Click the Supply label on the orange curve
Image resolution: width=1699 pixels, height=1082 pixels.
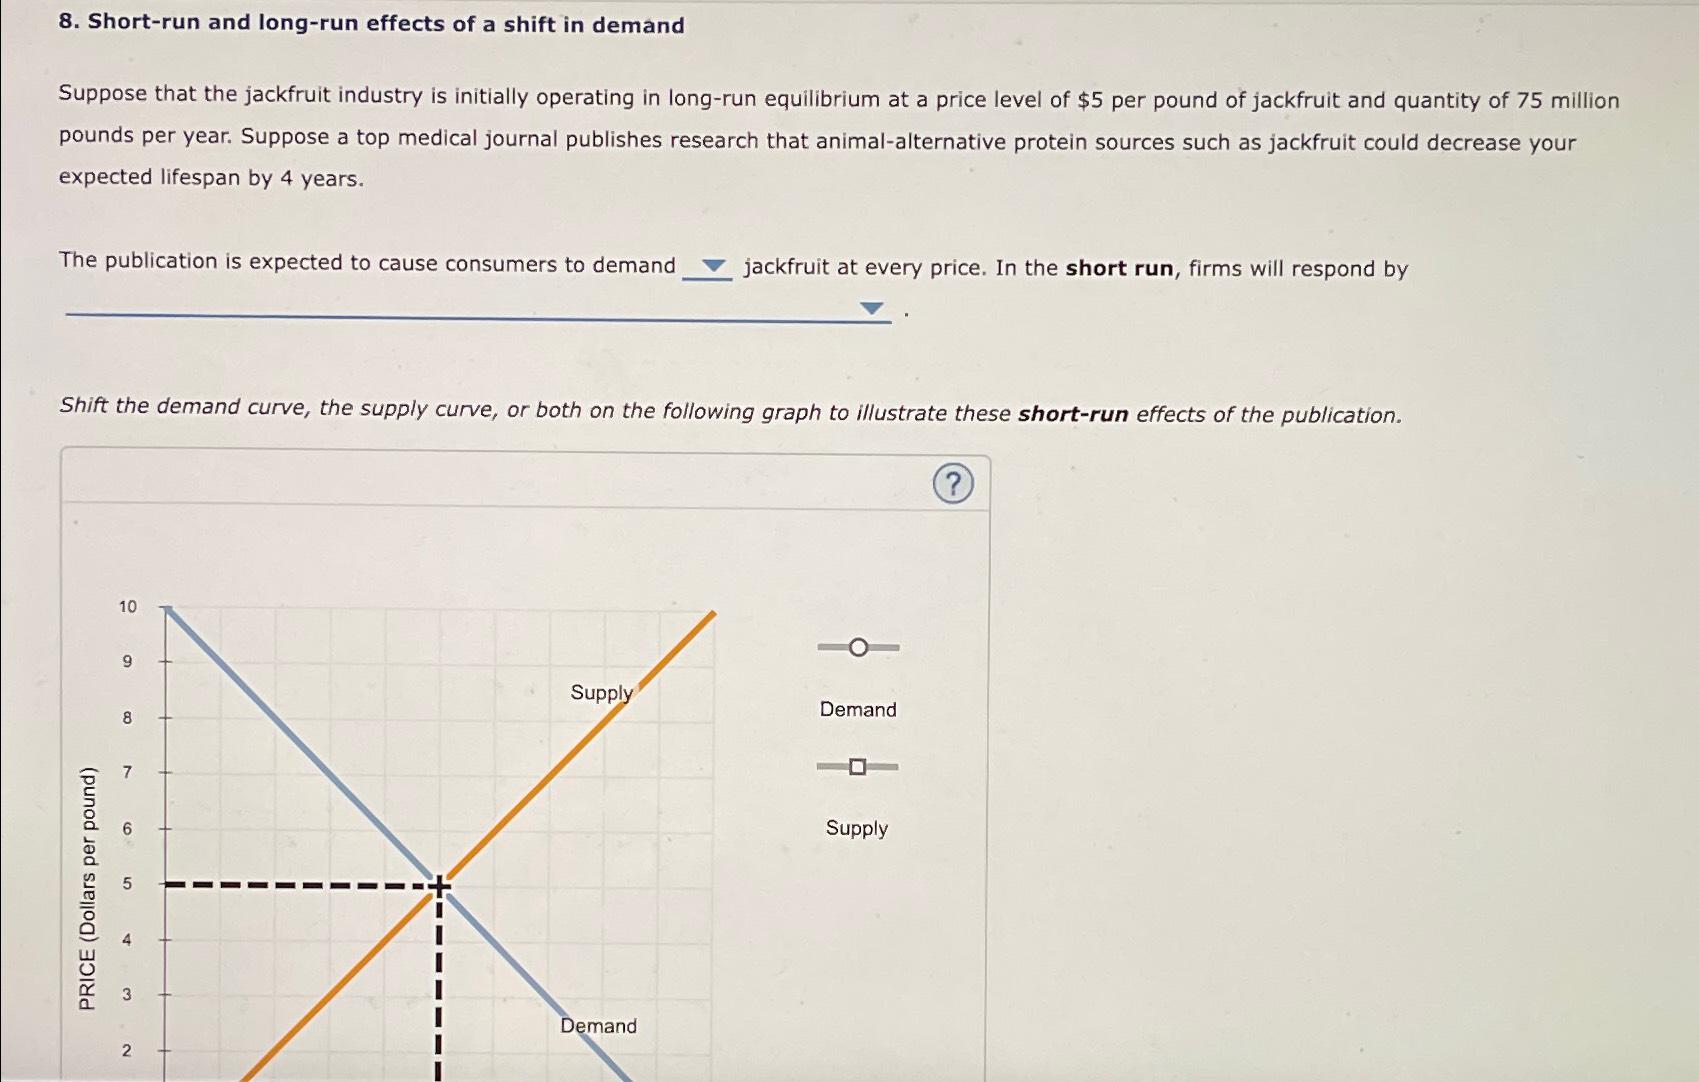(x=600, y=692)
